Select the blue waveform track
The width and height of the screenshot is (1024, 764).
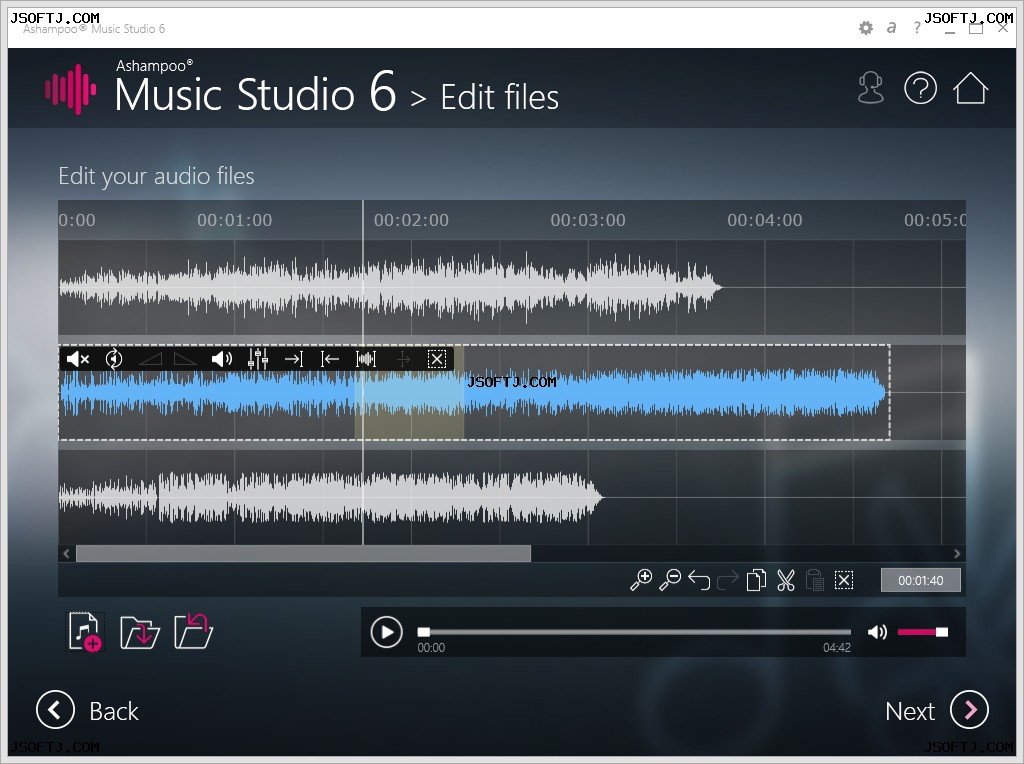474,392
